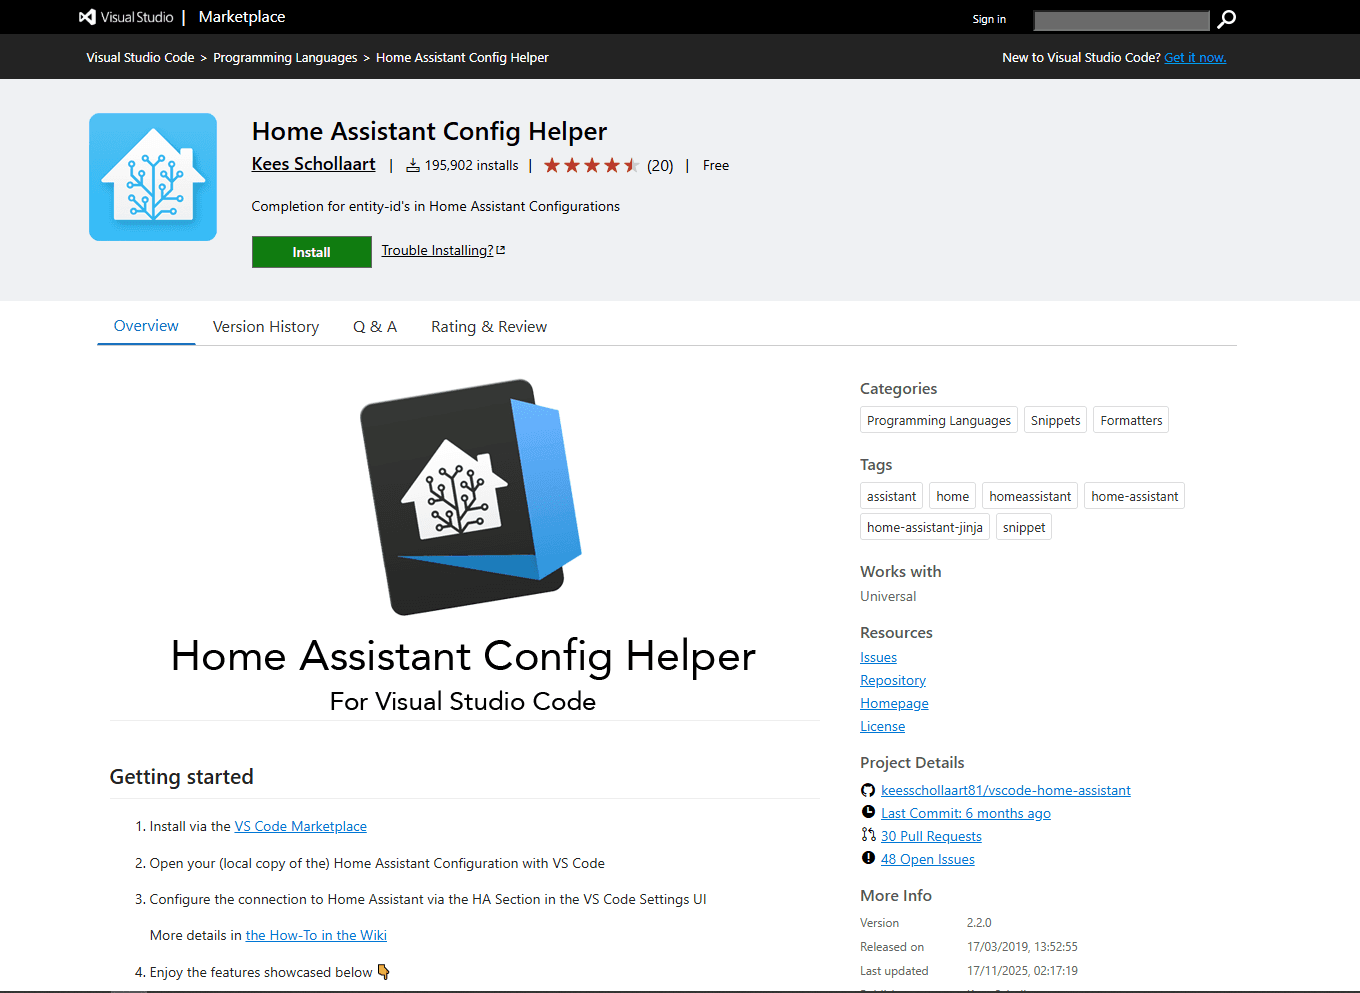The width and height of the screenshot is (1360, 993).
Task: Click the Home Assistant extension logo tile
Action: click(153, 177)
